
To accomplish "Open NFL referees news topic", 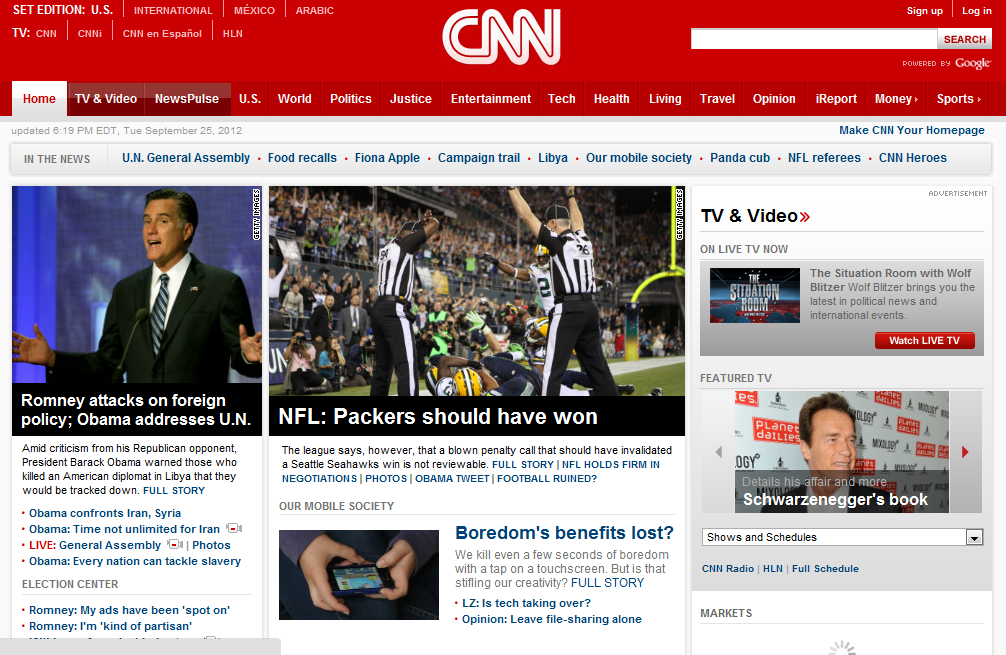I will tap(824, 158).
